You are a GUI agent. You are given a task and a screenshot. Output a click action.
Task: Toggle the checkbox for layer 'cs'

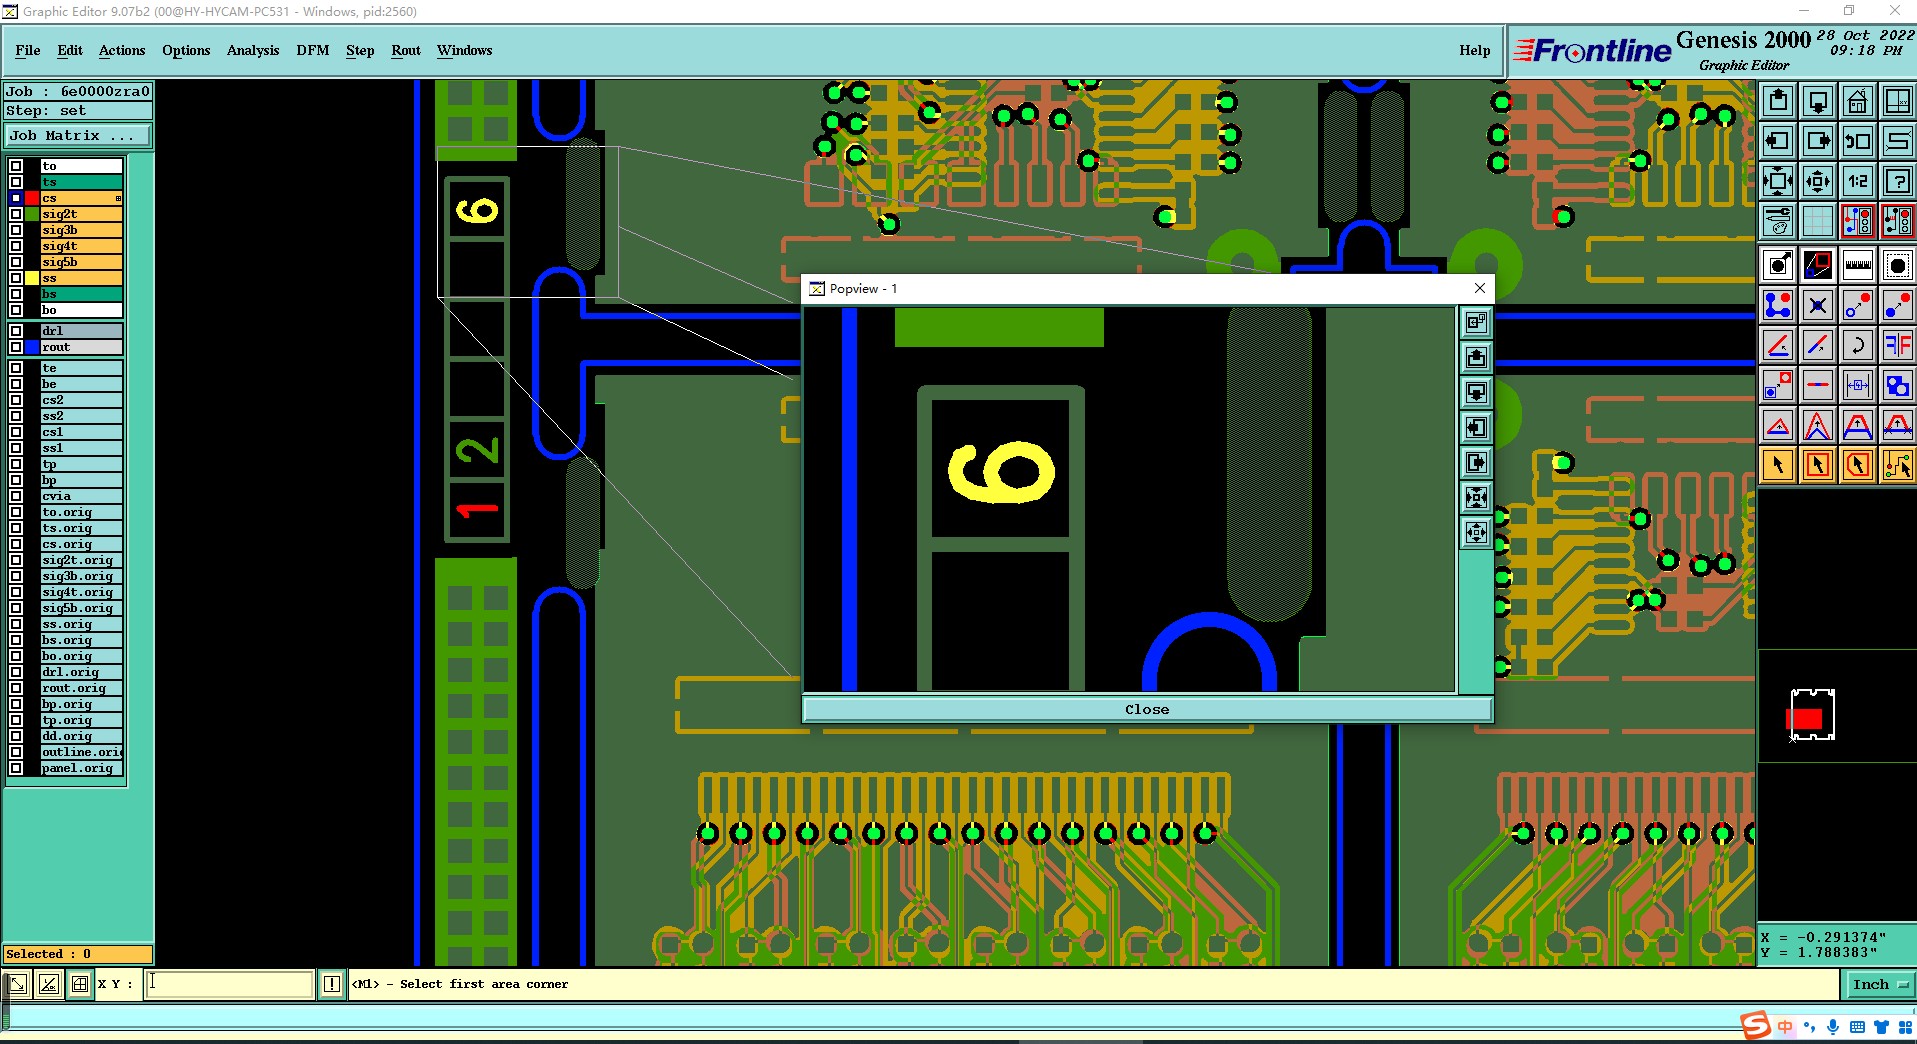[16, 198]
